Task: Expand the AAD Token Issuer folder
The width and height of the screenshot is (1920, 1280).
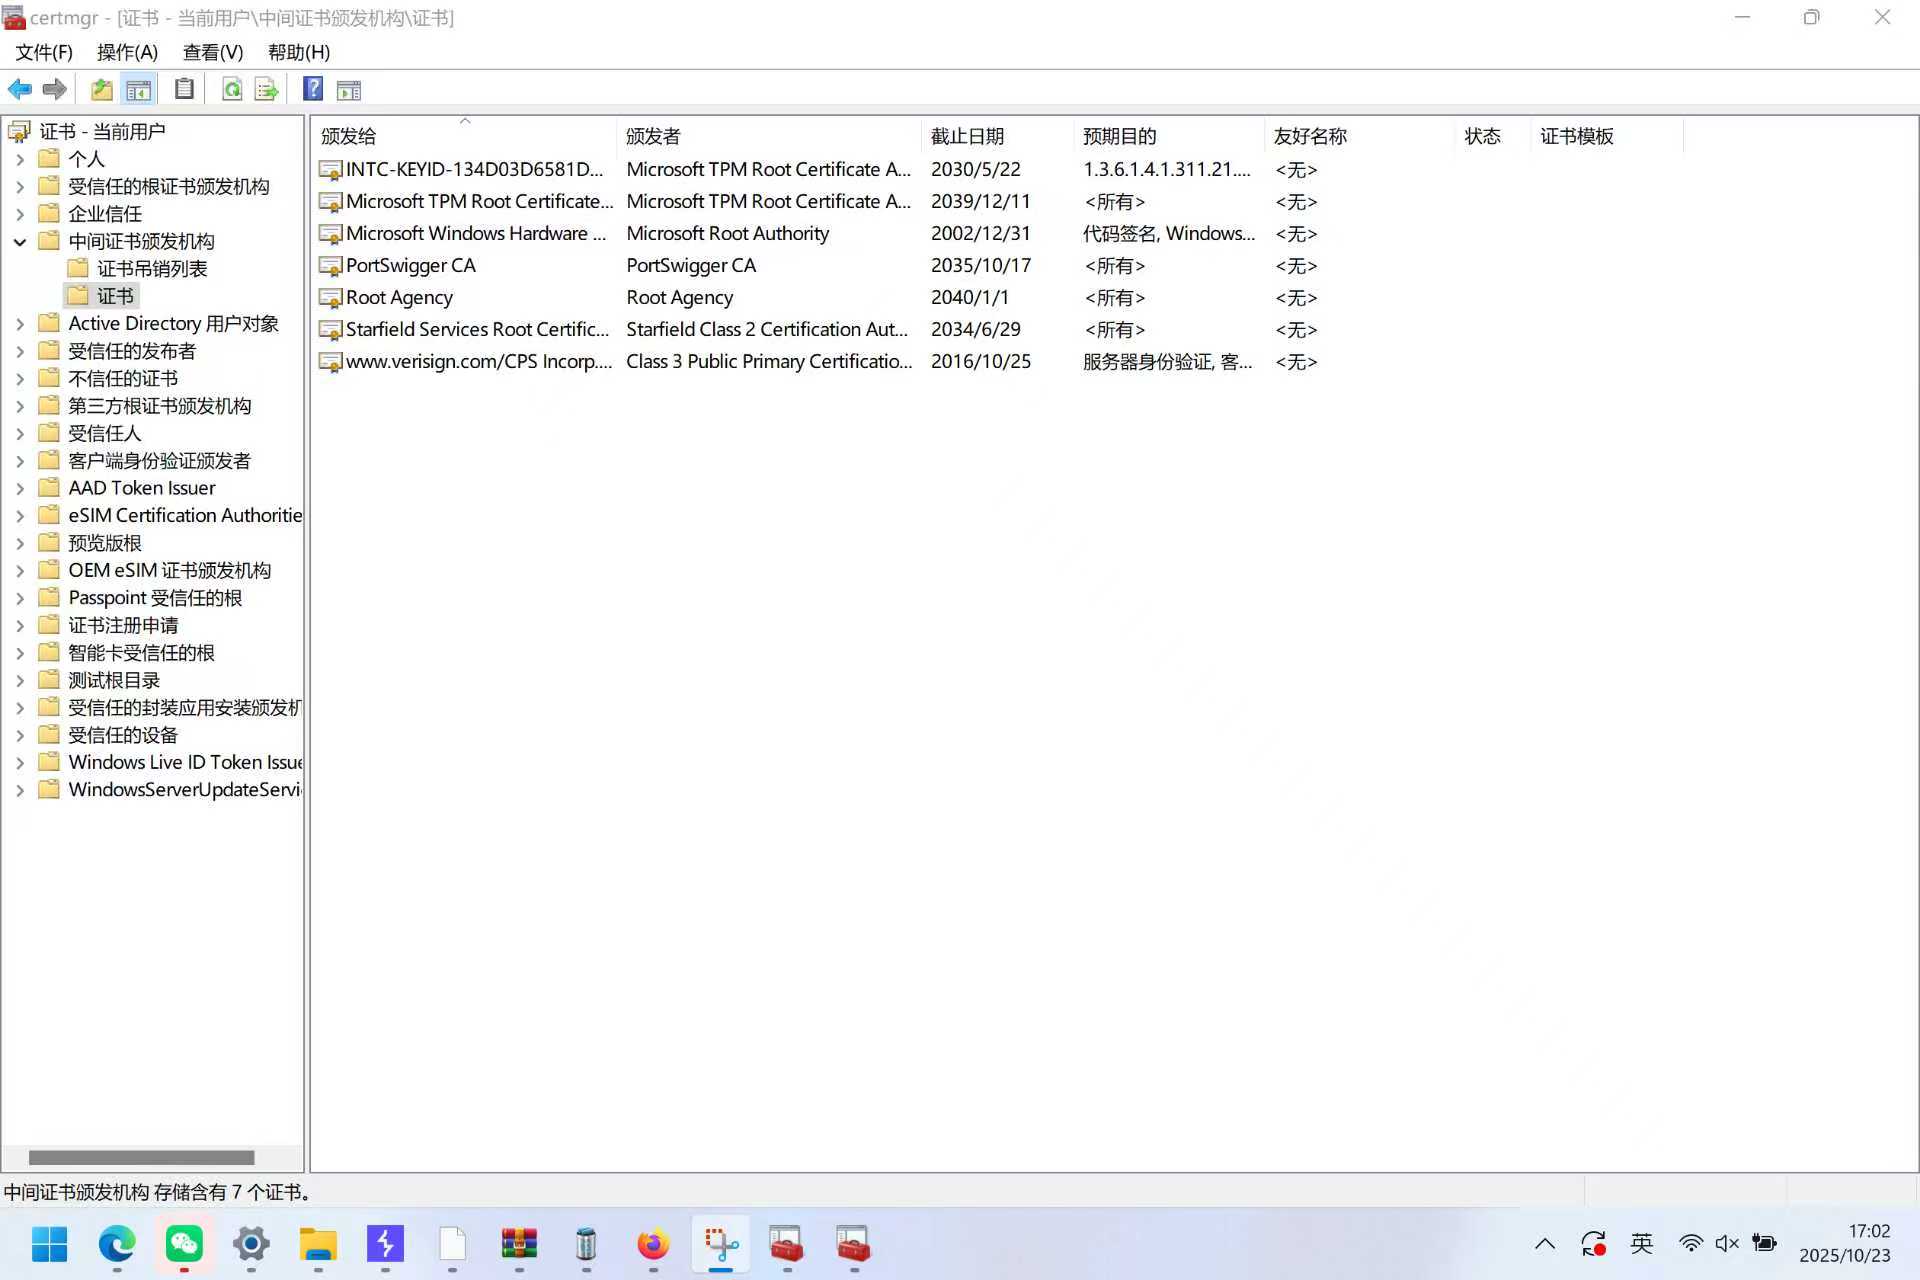Action: (x=20, y=488)
